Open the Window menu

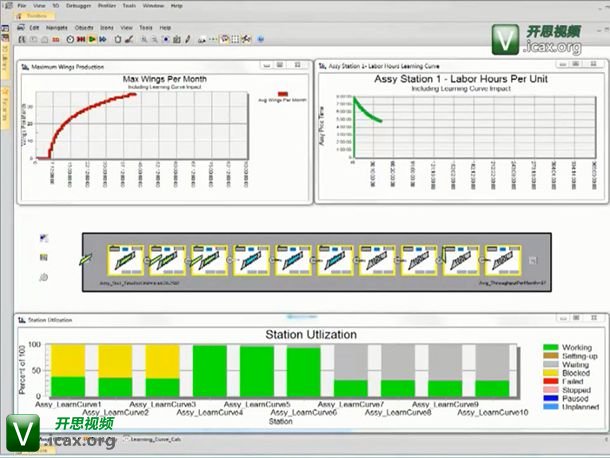(153, 6)
